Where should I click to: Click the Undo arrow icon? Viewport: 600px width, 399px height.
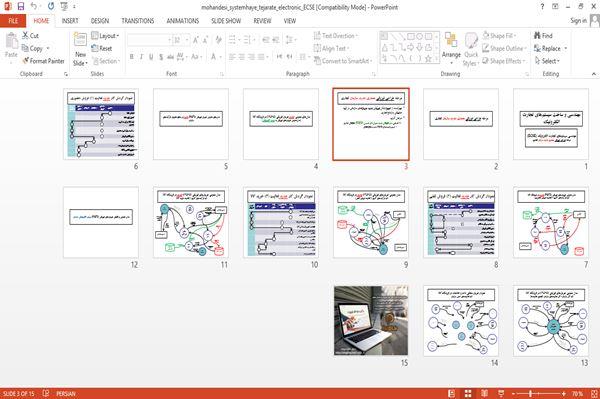[x=34, y=7]
